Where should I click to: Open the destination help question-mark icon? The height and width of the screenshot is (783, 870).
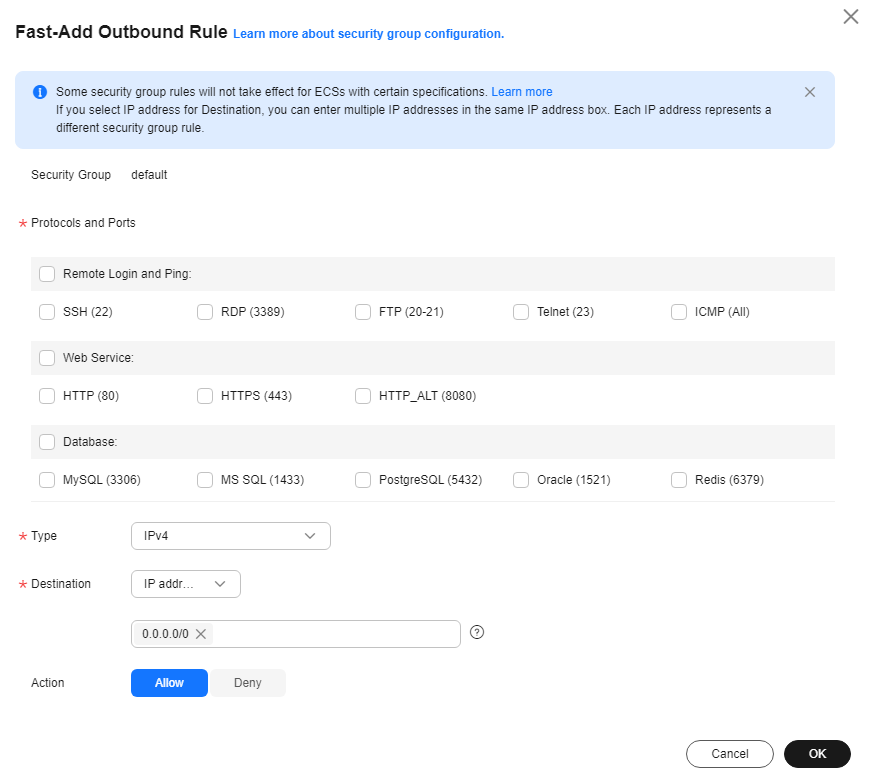477,632
